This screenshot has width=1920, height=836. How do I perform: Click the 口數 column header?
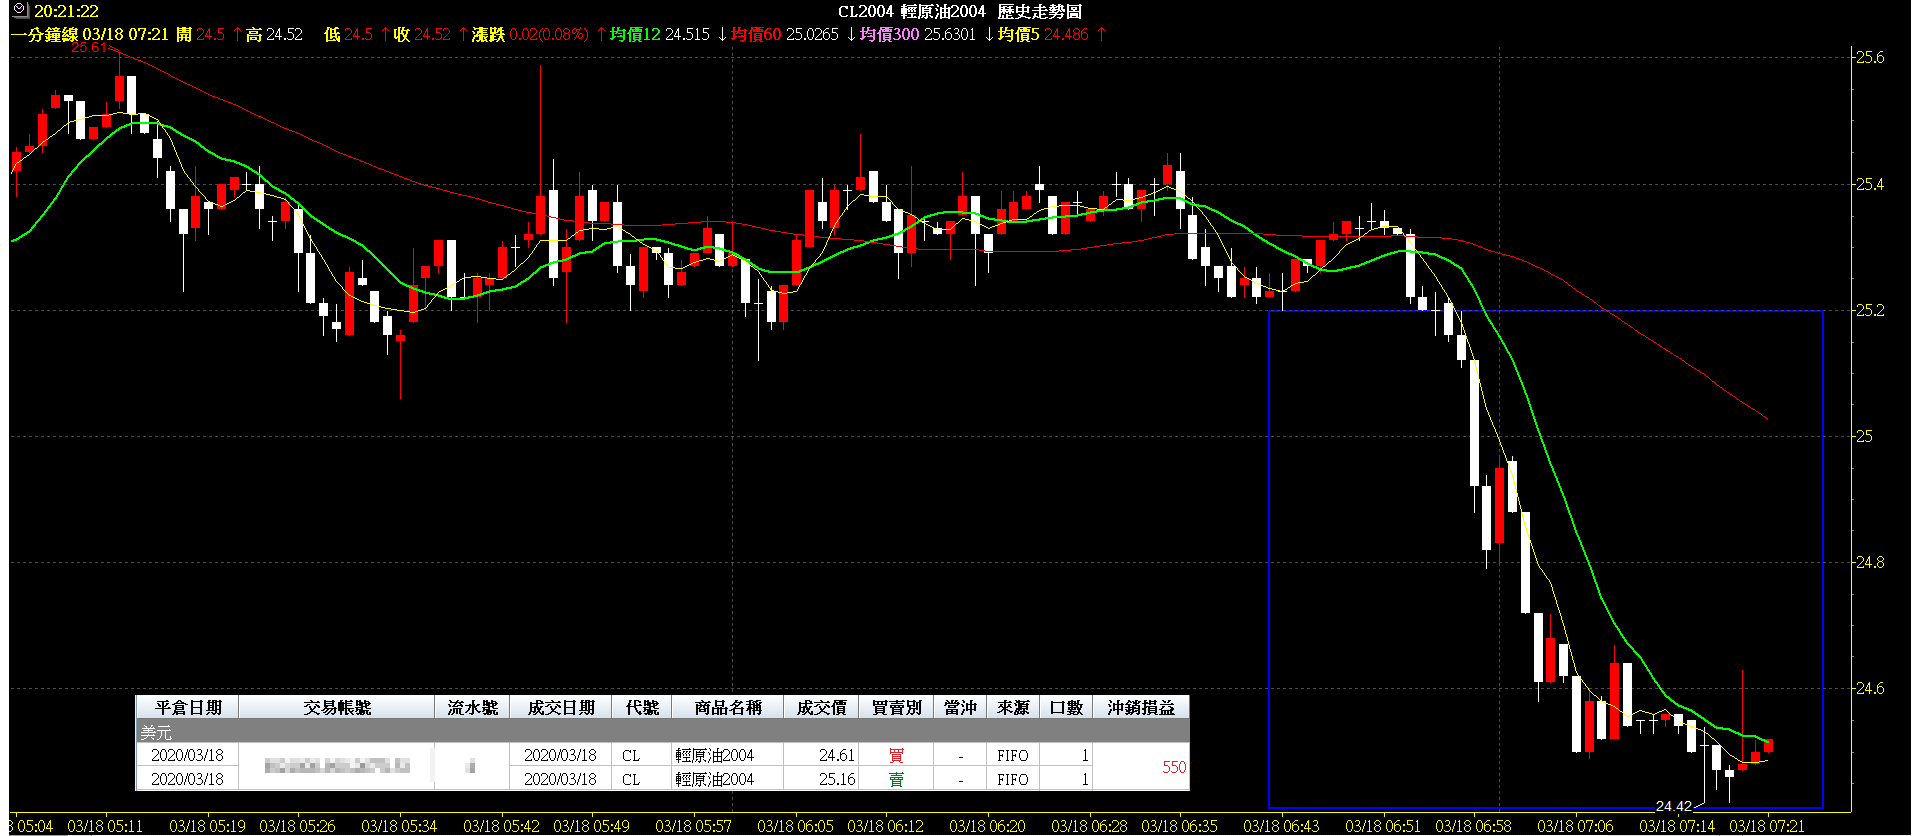point(1066,707)
